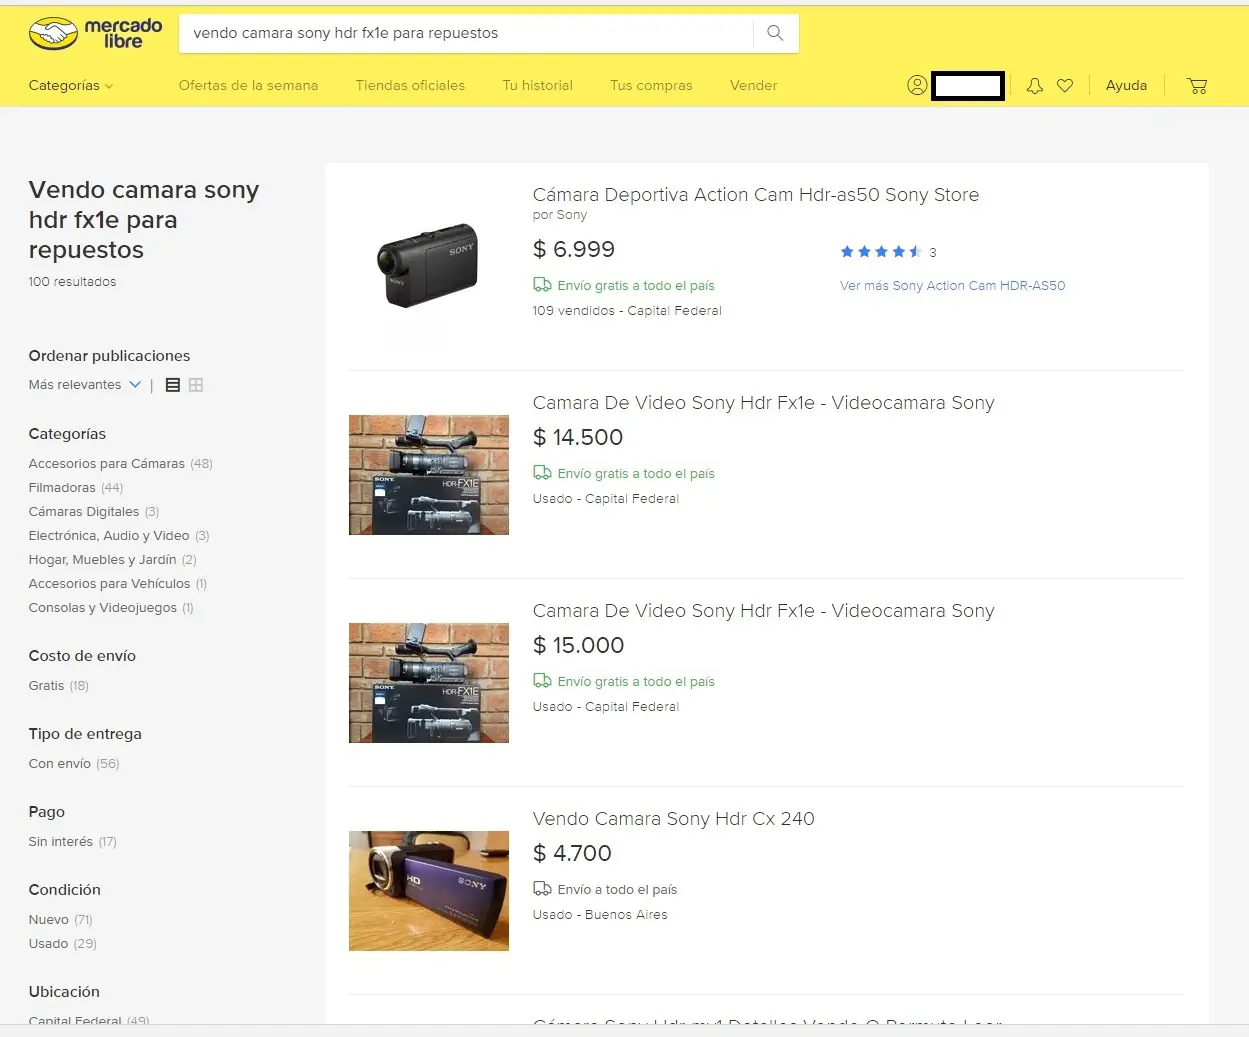
Task: Open notifications bell icon
Action: 1035,86
